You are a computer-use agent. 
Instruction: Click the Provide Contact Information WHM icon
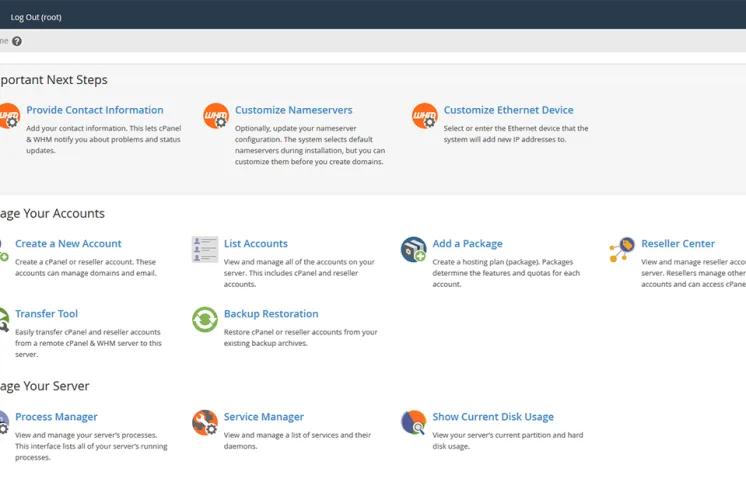click(x=10, y=116)
